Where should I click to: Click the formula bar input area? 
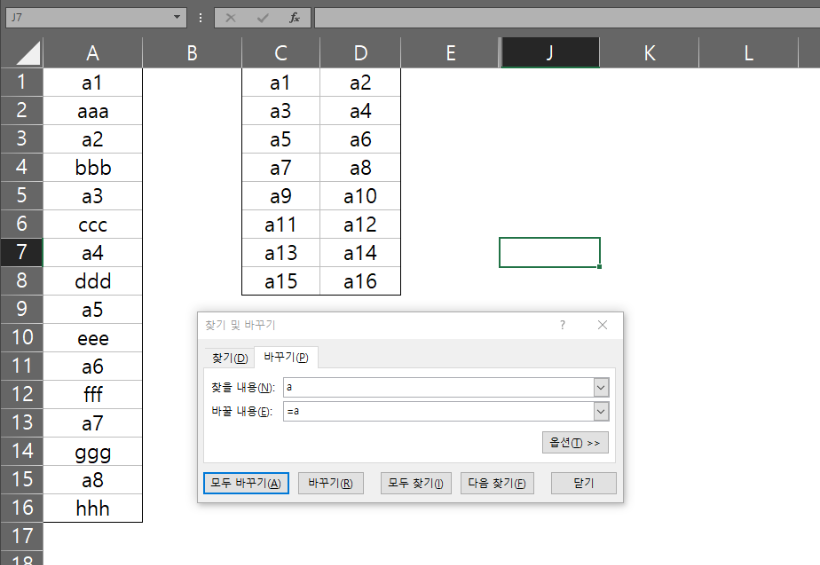pos(567,18)
